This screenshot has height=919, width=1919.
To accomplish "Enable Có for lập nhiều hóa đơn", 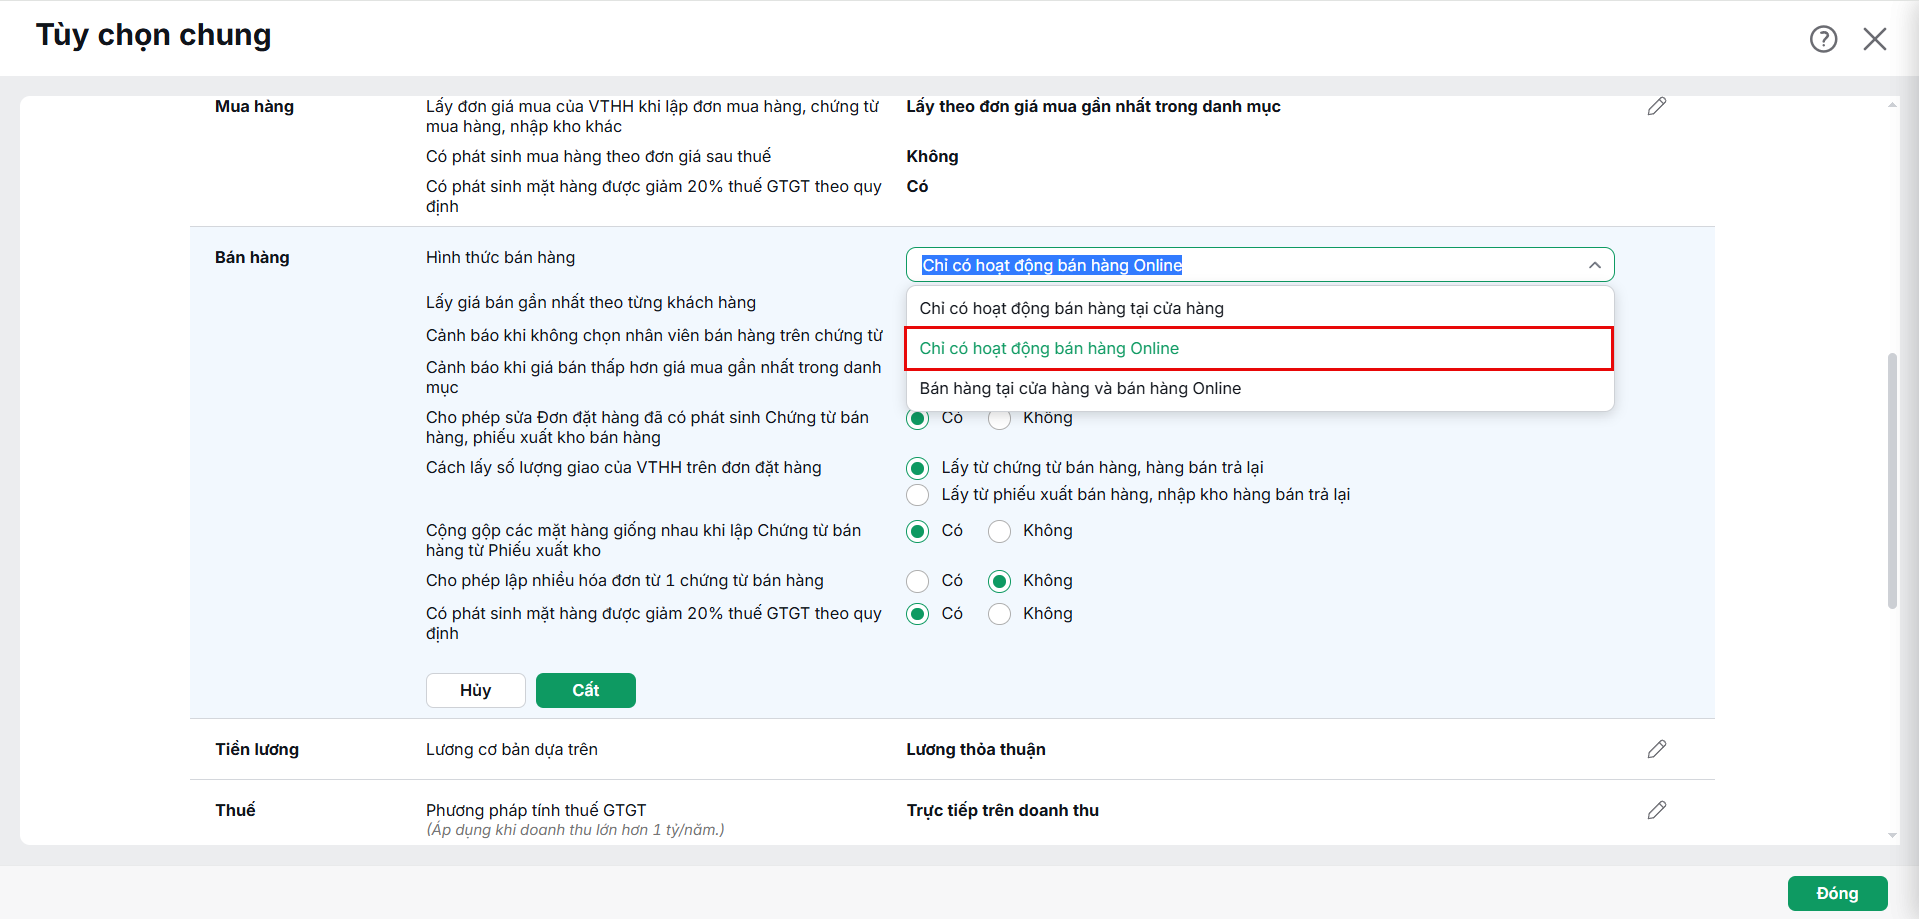I will (917, 581).
